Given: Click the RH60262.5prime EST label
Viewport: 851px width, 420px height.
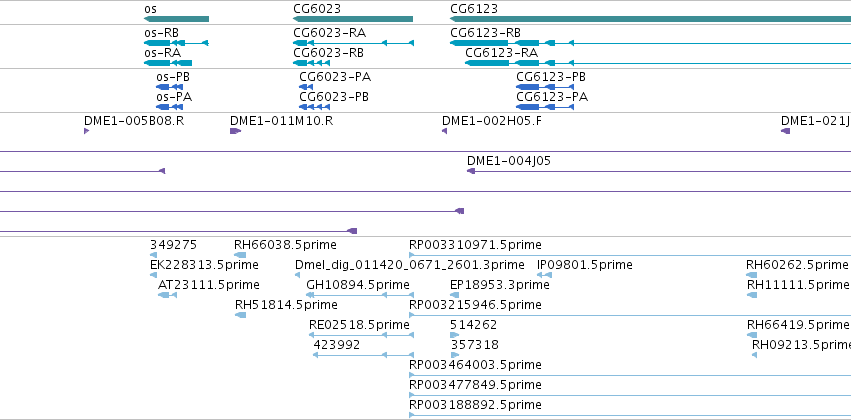Looking at the screenshot, I should (797, 265).
